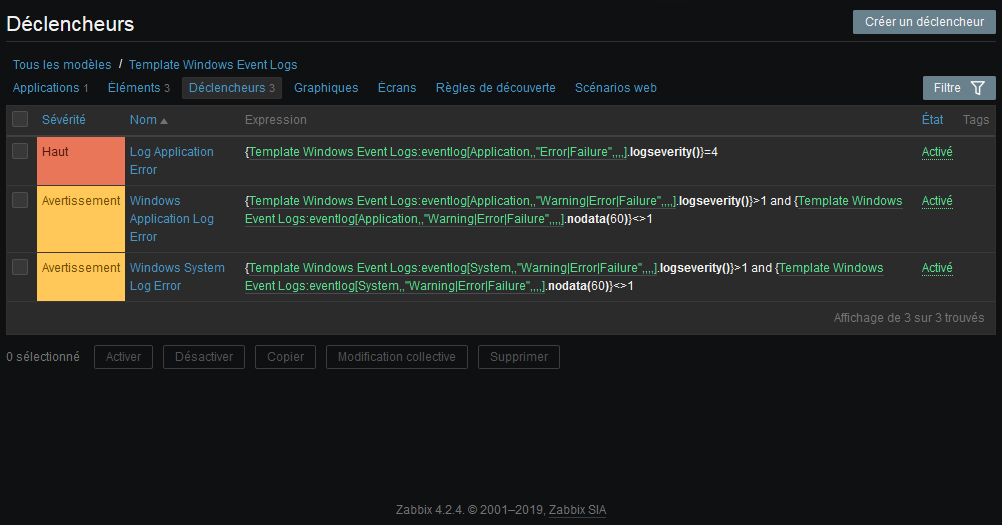Viewport: 1002px width, 525px height.
Task: Go to the Graphiques tab
Action: point(326,88)
